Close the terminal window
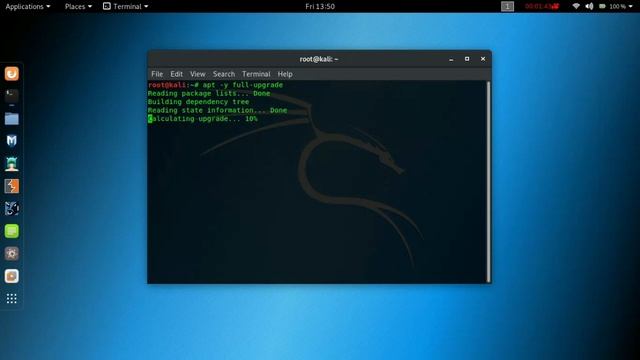This screenshot has width=640, height=360. tap(483, 59)
